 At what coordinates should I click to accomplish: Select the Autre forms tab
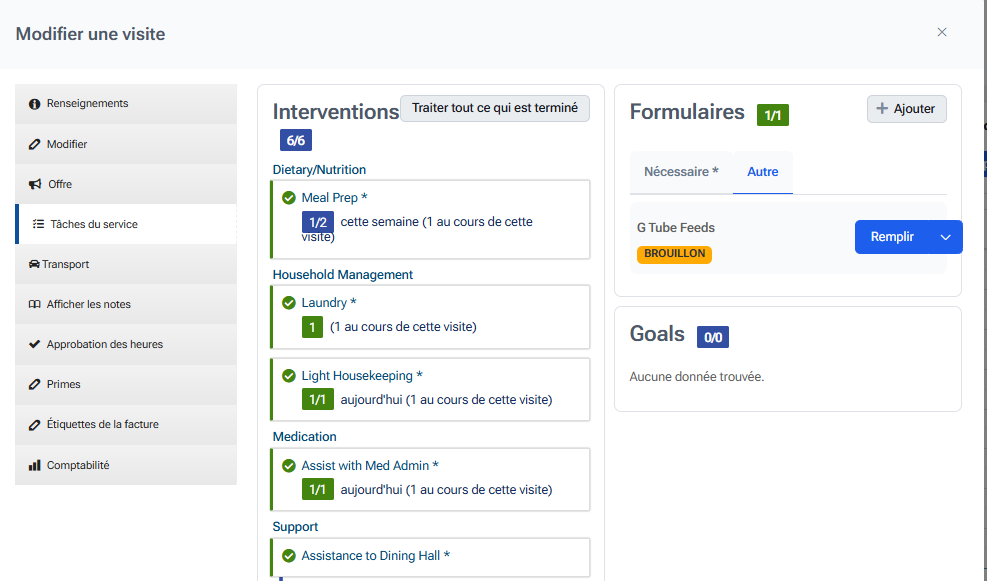pos(762,172)
